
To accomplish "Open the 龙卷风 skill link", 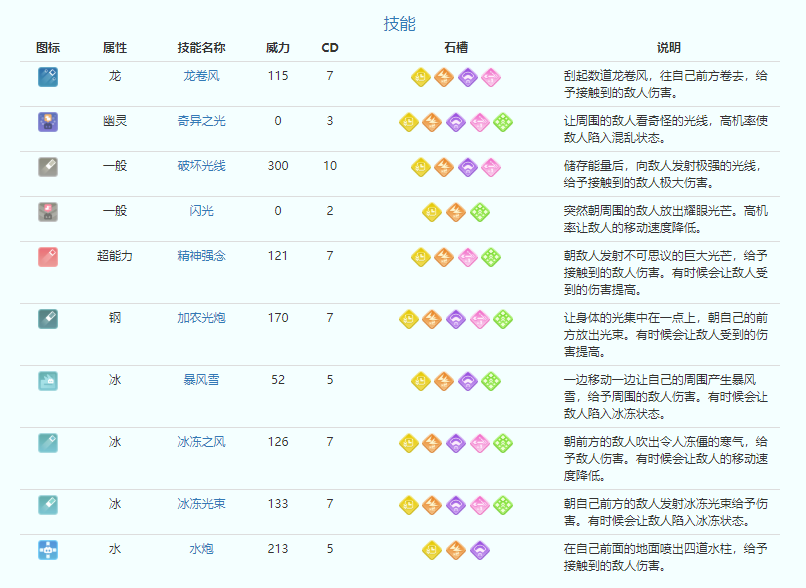I will 201,77.
